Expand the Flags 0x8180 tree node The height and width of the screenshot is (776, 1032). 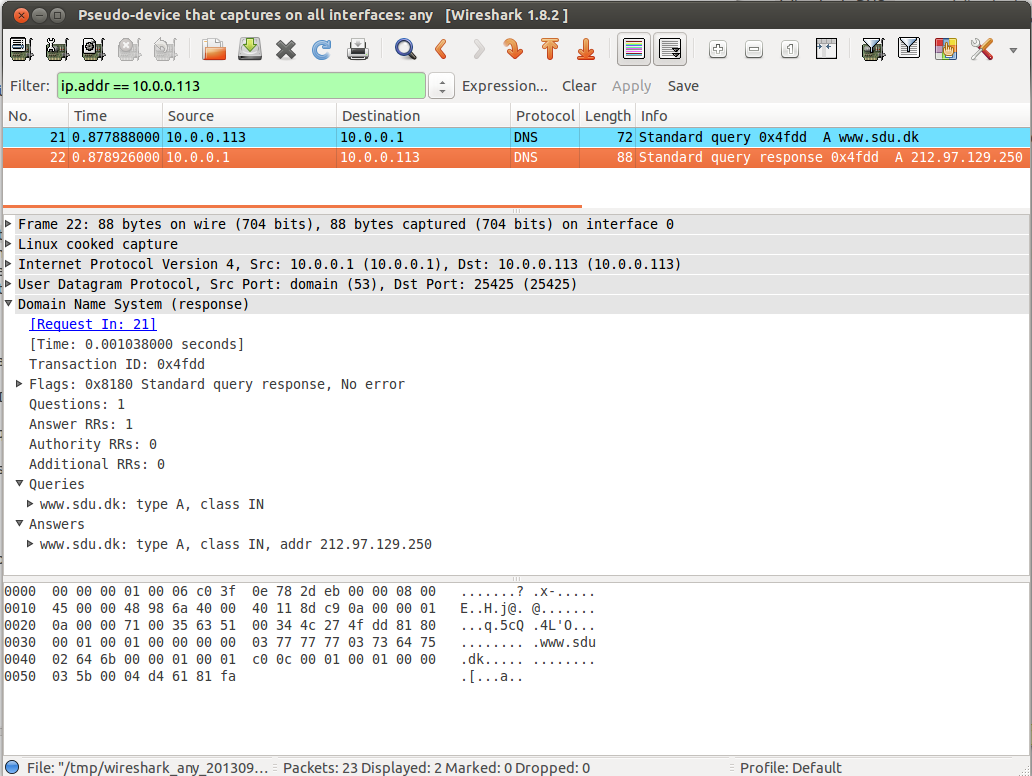pos(20,384)
